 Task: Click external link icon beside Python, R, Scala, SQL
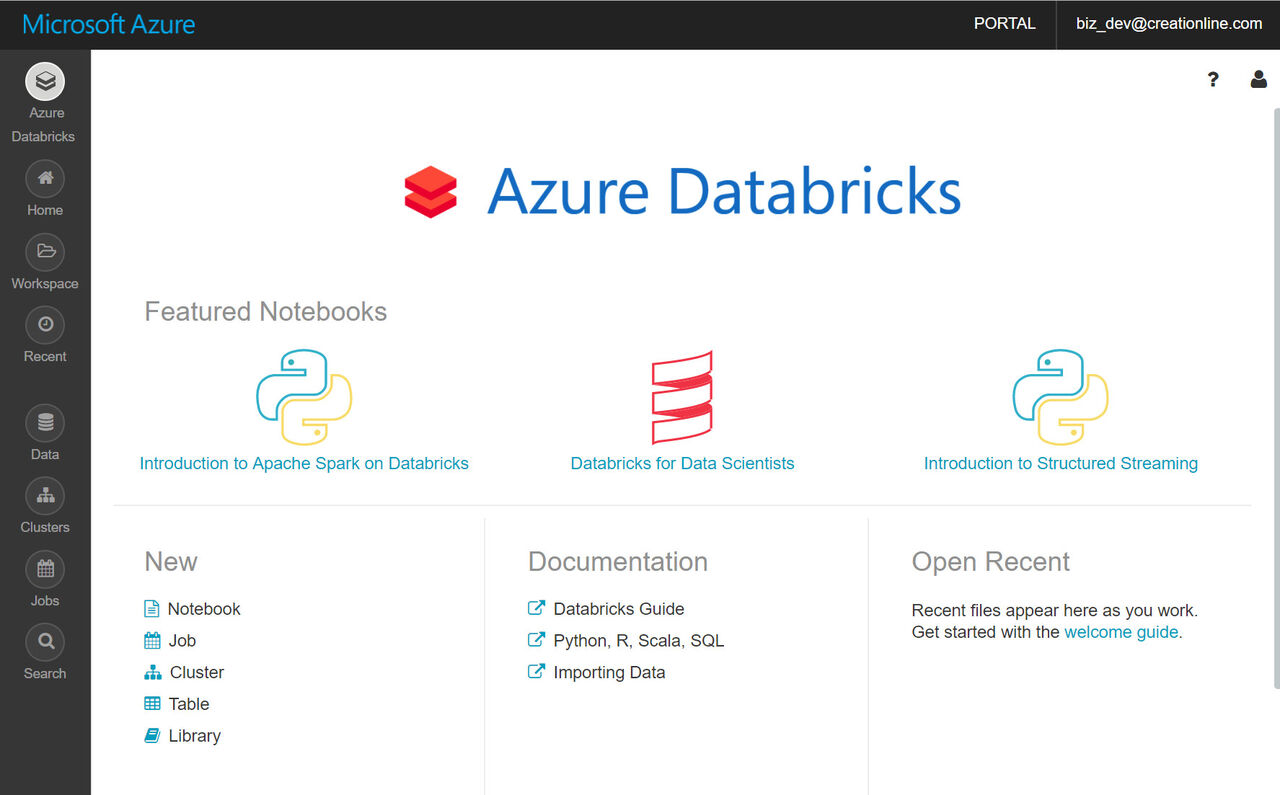pyautogui.click(x=537, y=640)
